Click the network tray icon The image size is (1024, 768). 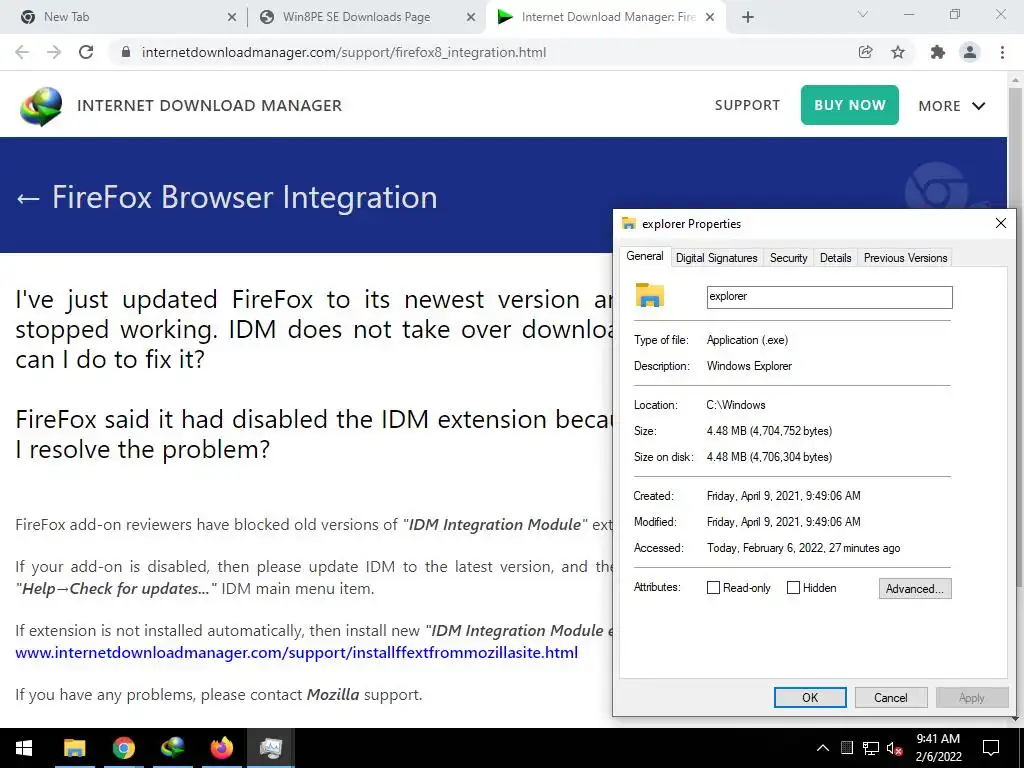871,748
